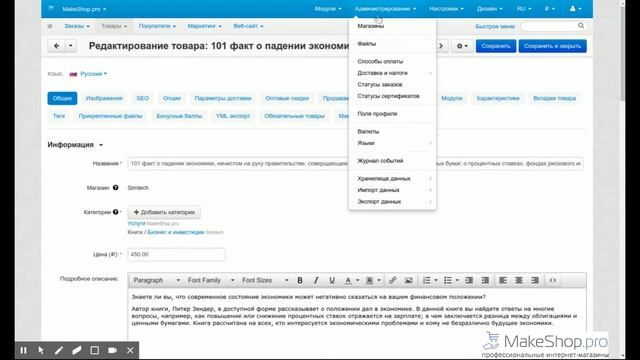Click the help icon next to Категории
This screenshot has height=360, width=640.
click(x=116, y=212)
